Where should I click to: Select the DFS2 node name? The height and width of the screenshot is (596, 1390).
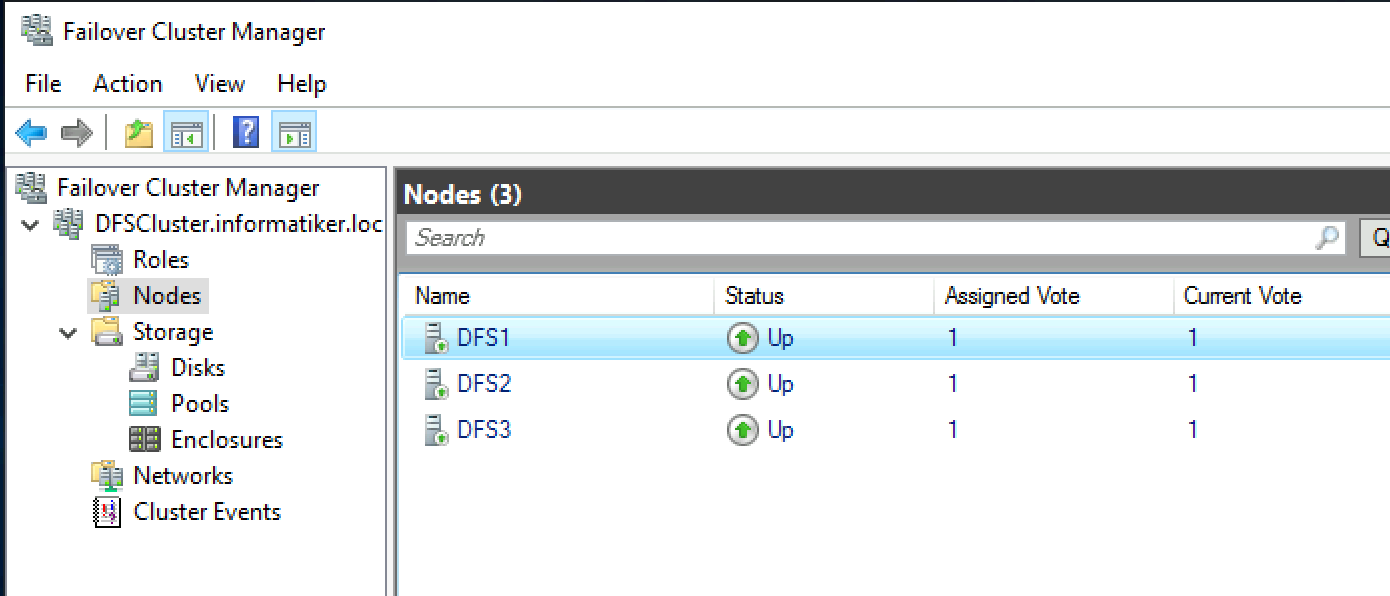[484, 384]
